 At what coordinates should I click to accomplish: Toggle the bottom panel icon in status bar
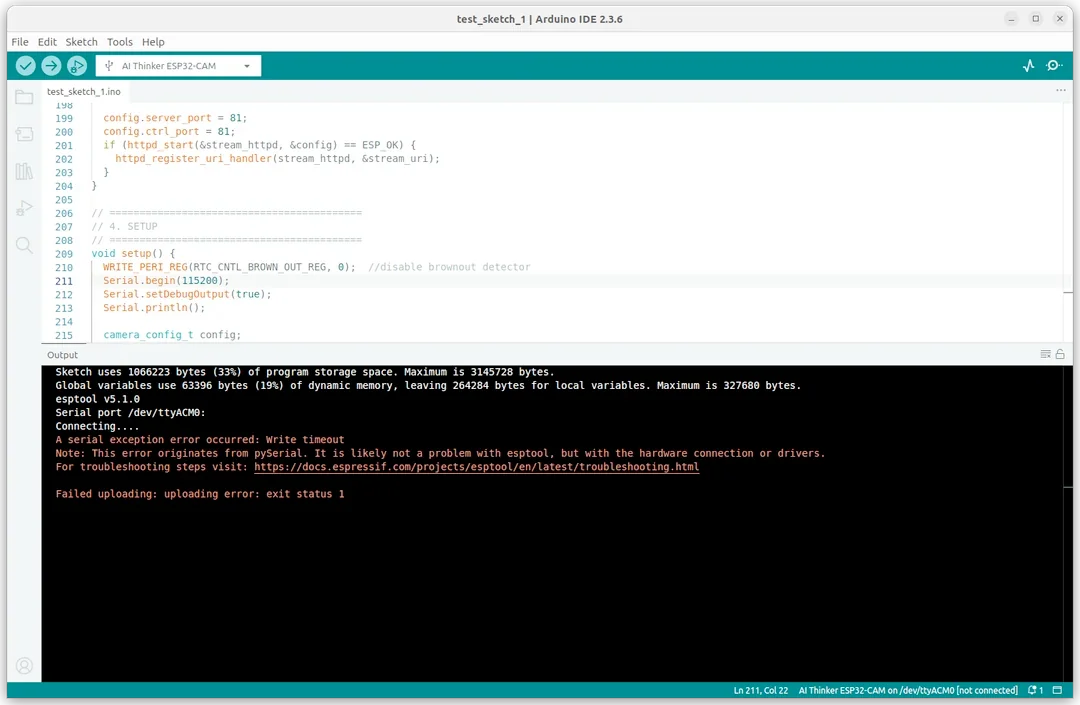point(1057,690)
